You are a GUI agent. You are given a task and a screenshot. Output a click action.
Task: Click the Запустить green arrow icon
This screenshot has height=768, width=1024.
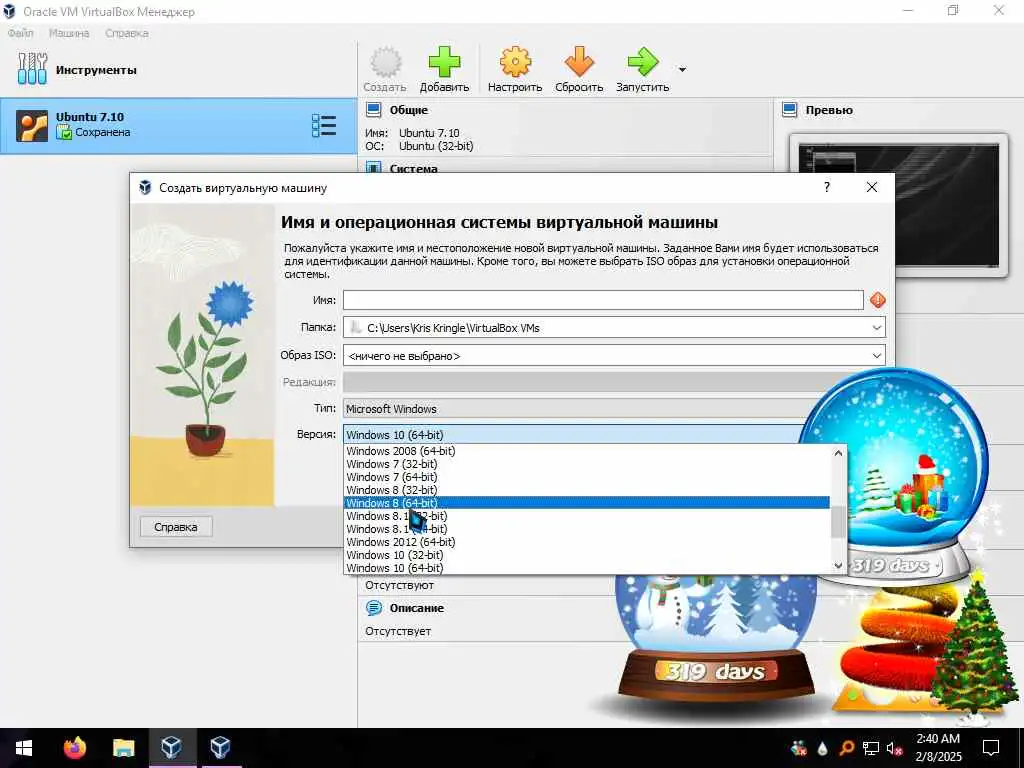tap(643, 63)
